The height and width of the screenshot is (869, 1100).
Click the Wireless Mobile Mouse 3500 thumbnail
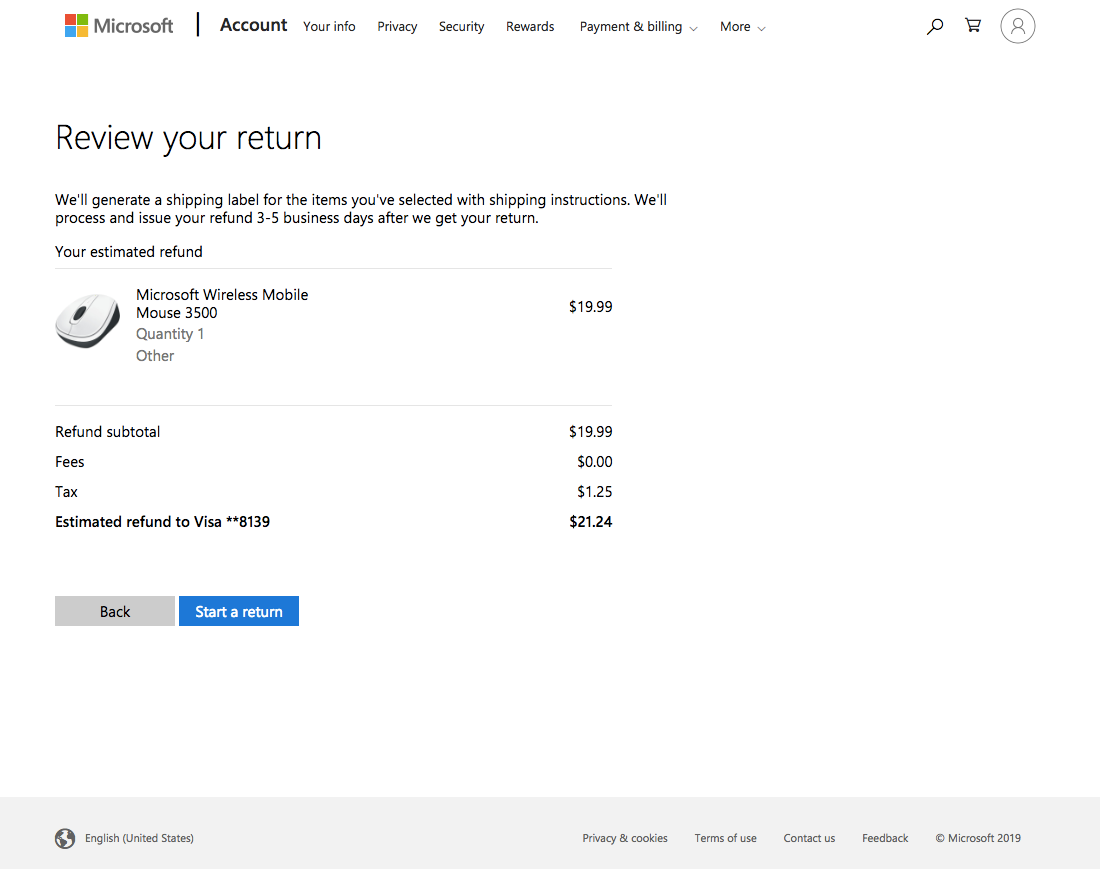[x=88, y=321]
